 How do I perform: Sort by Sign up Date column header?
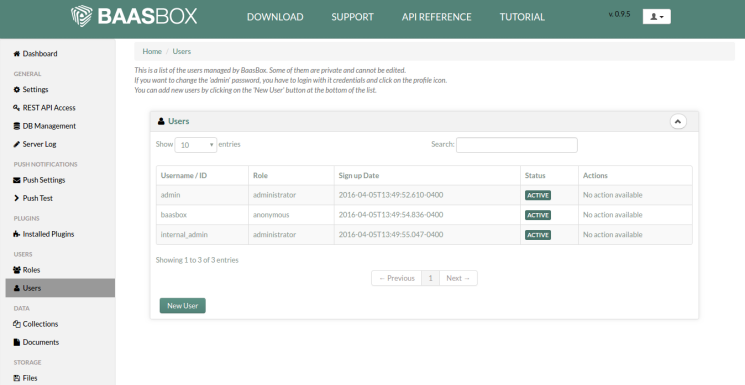427,175
